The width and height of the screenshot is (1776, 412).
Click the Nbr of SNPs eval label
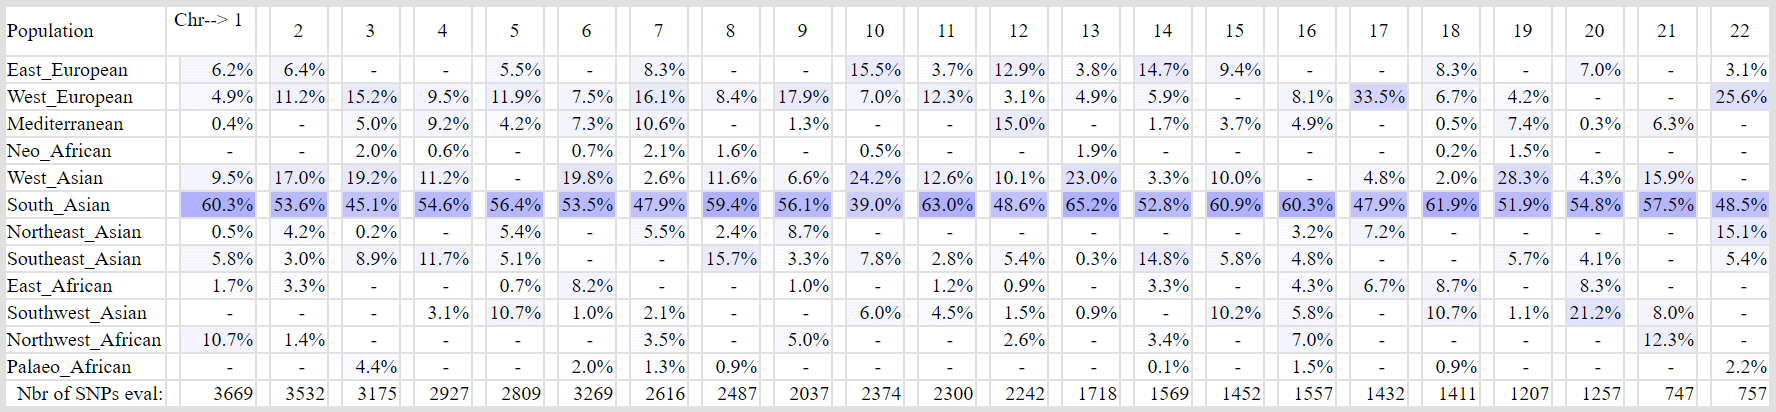coord(90,394)
